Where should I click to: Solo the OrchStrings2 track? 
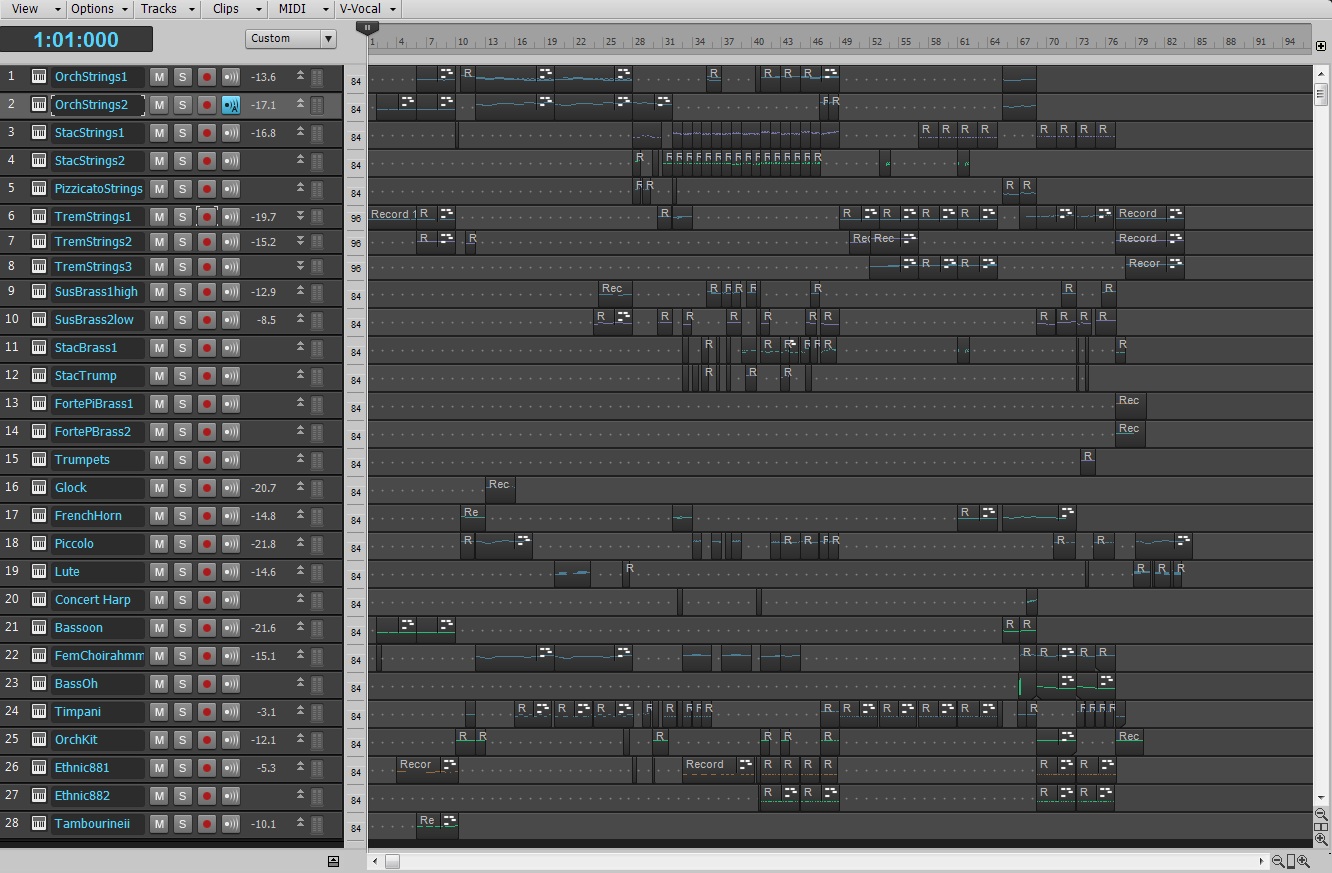coord(182,105)
